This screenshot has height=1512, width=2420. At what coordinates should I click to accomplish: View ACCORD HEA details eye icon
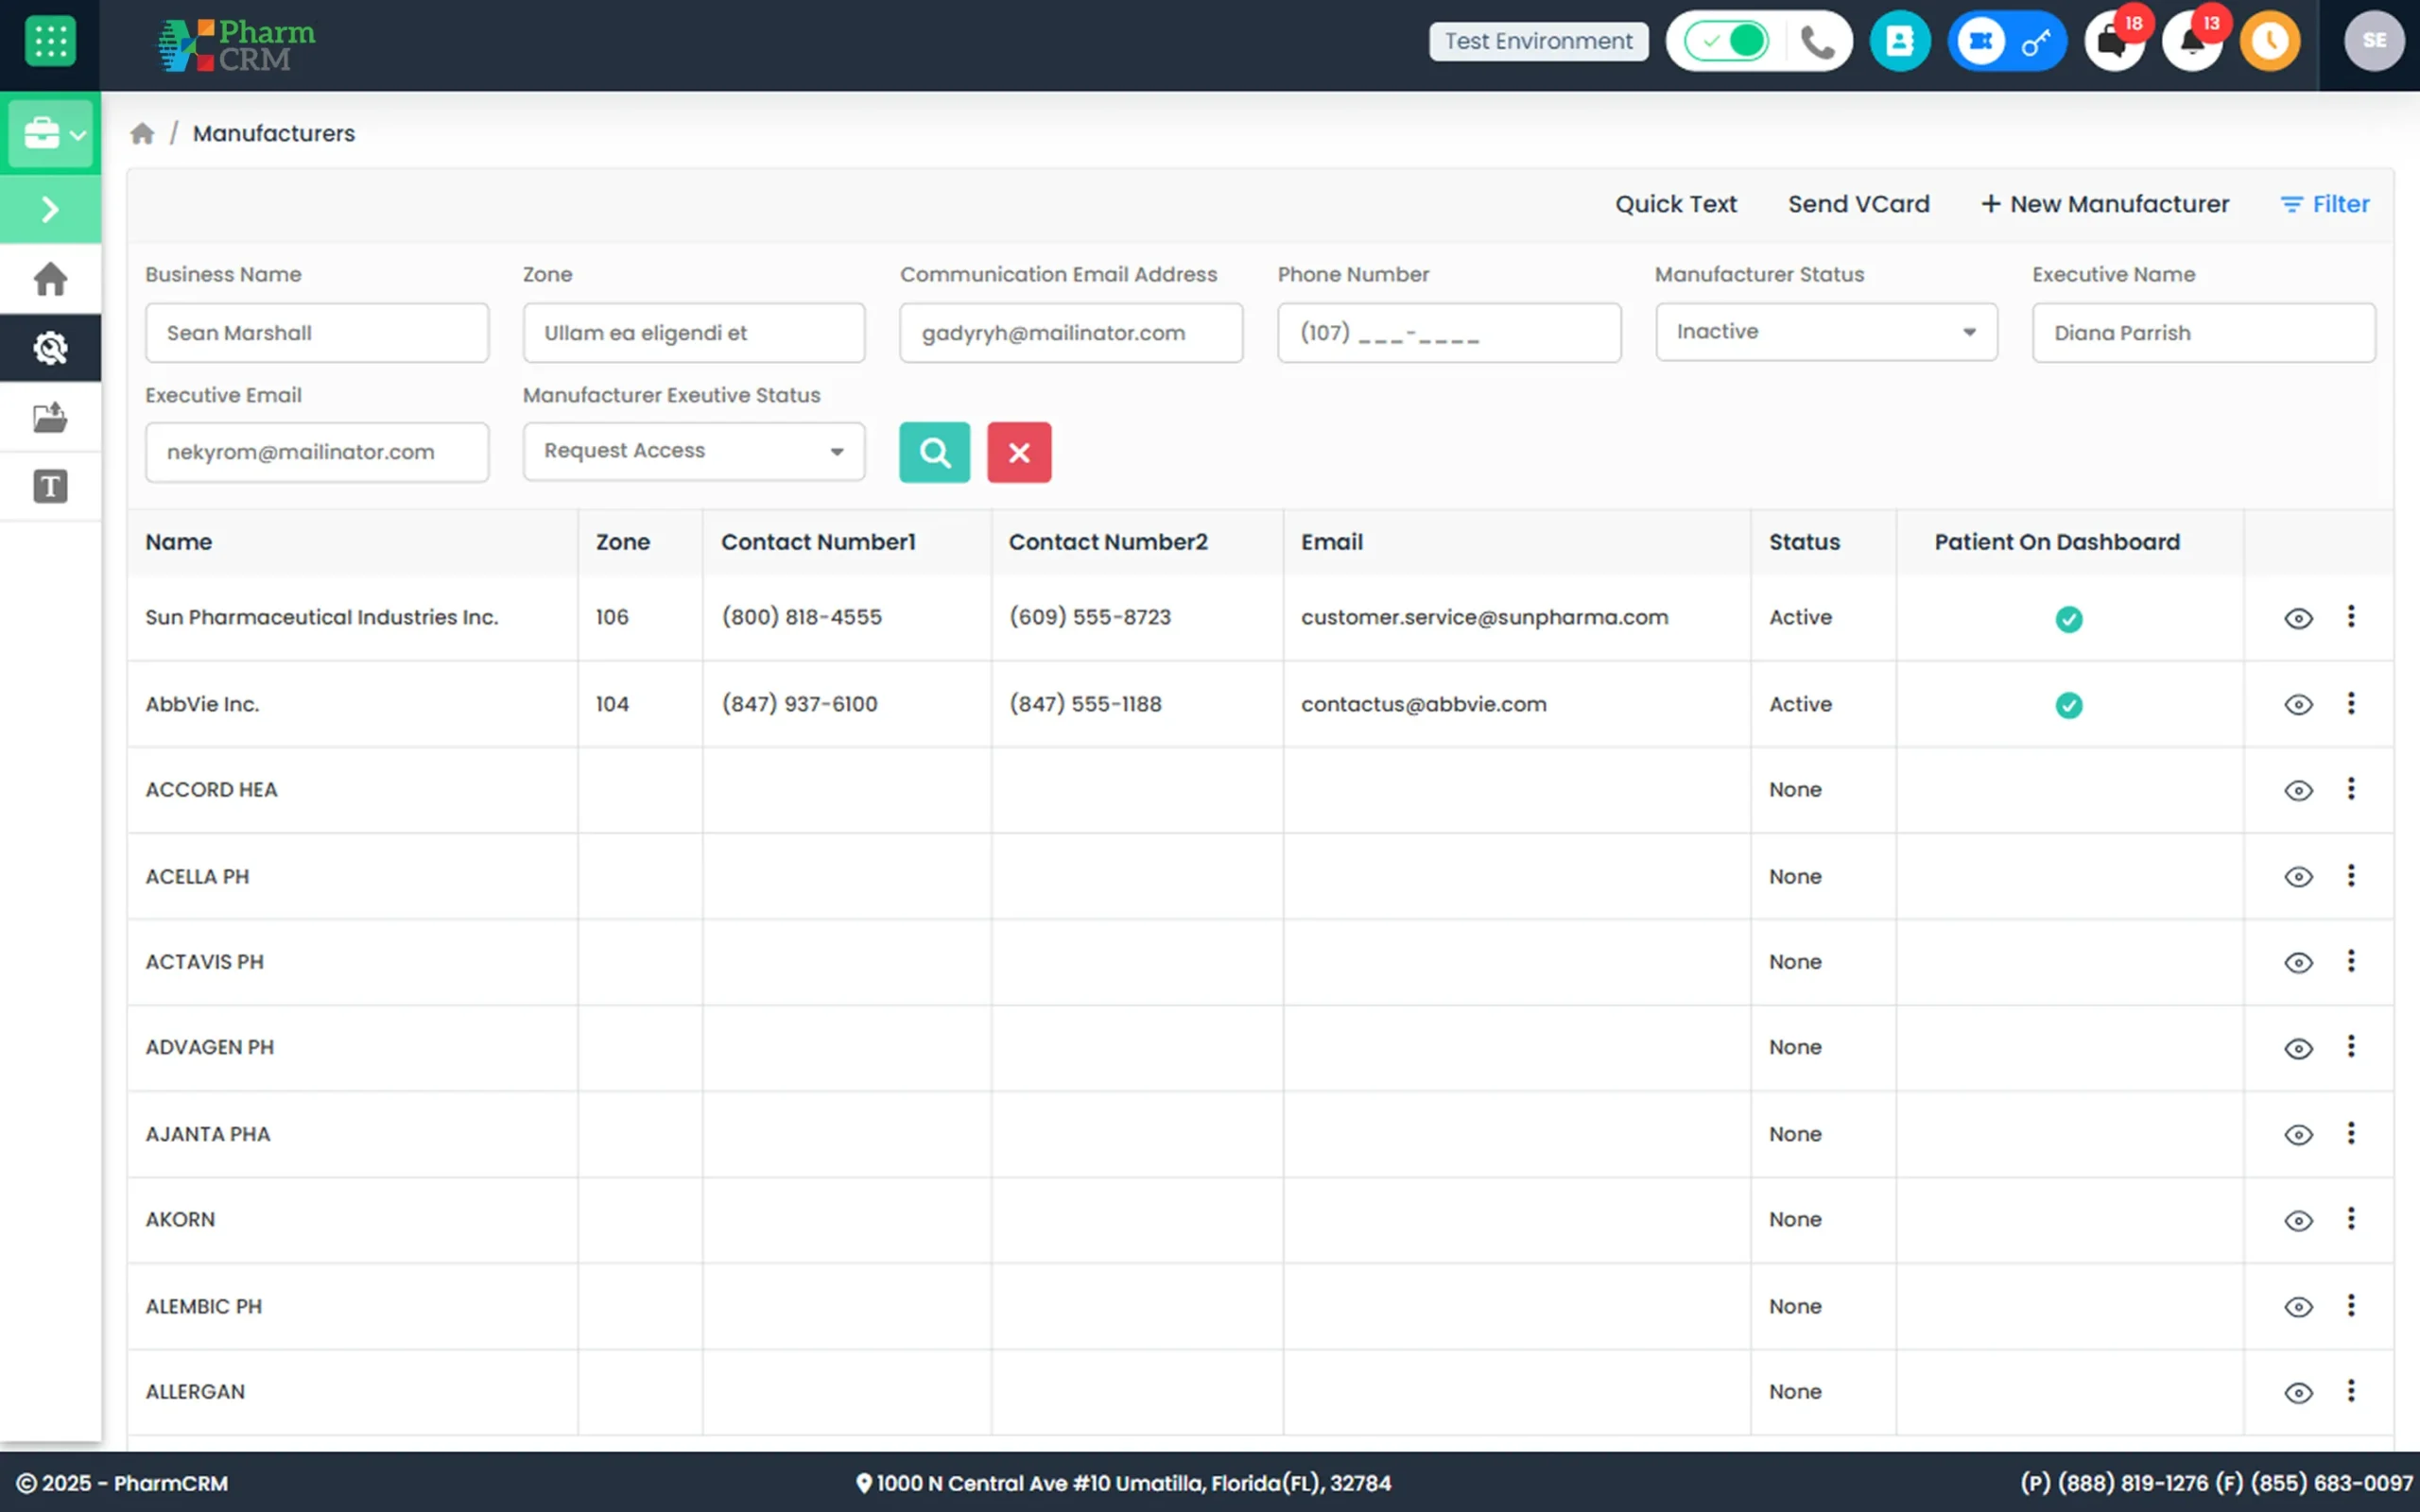pyautogui.click(x=2298, y=790)
